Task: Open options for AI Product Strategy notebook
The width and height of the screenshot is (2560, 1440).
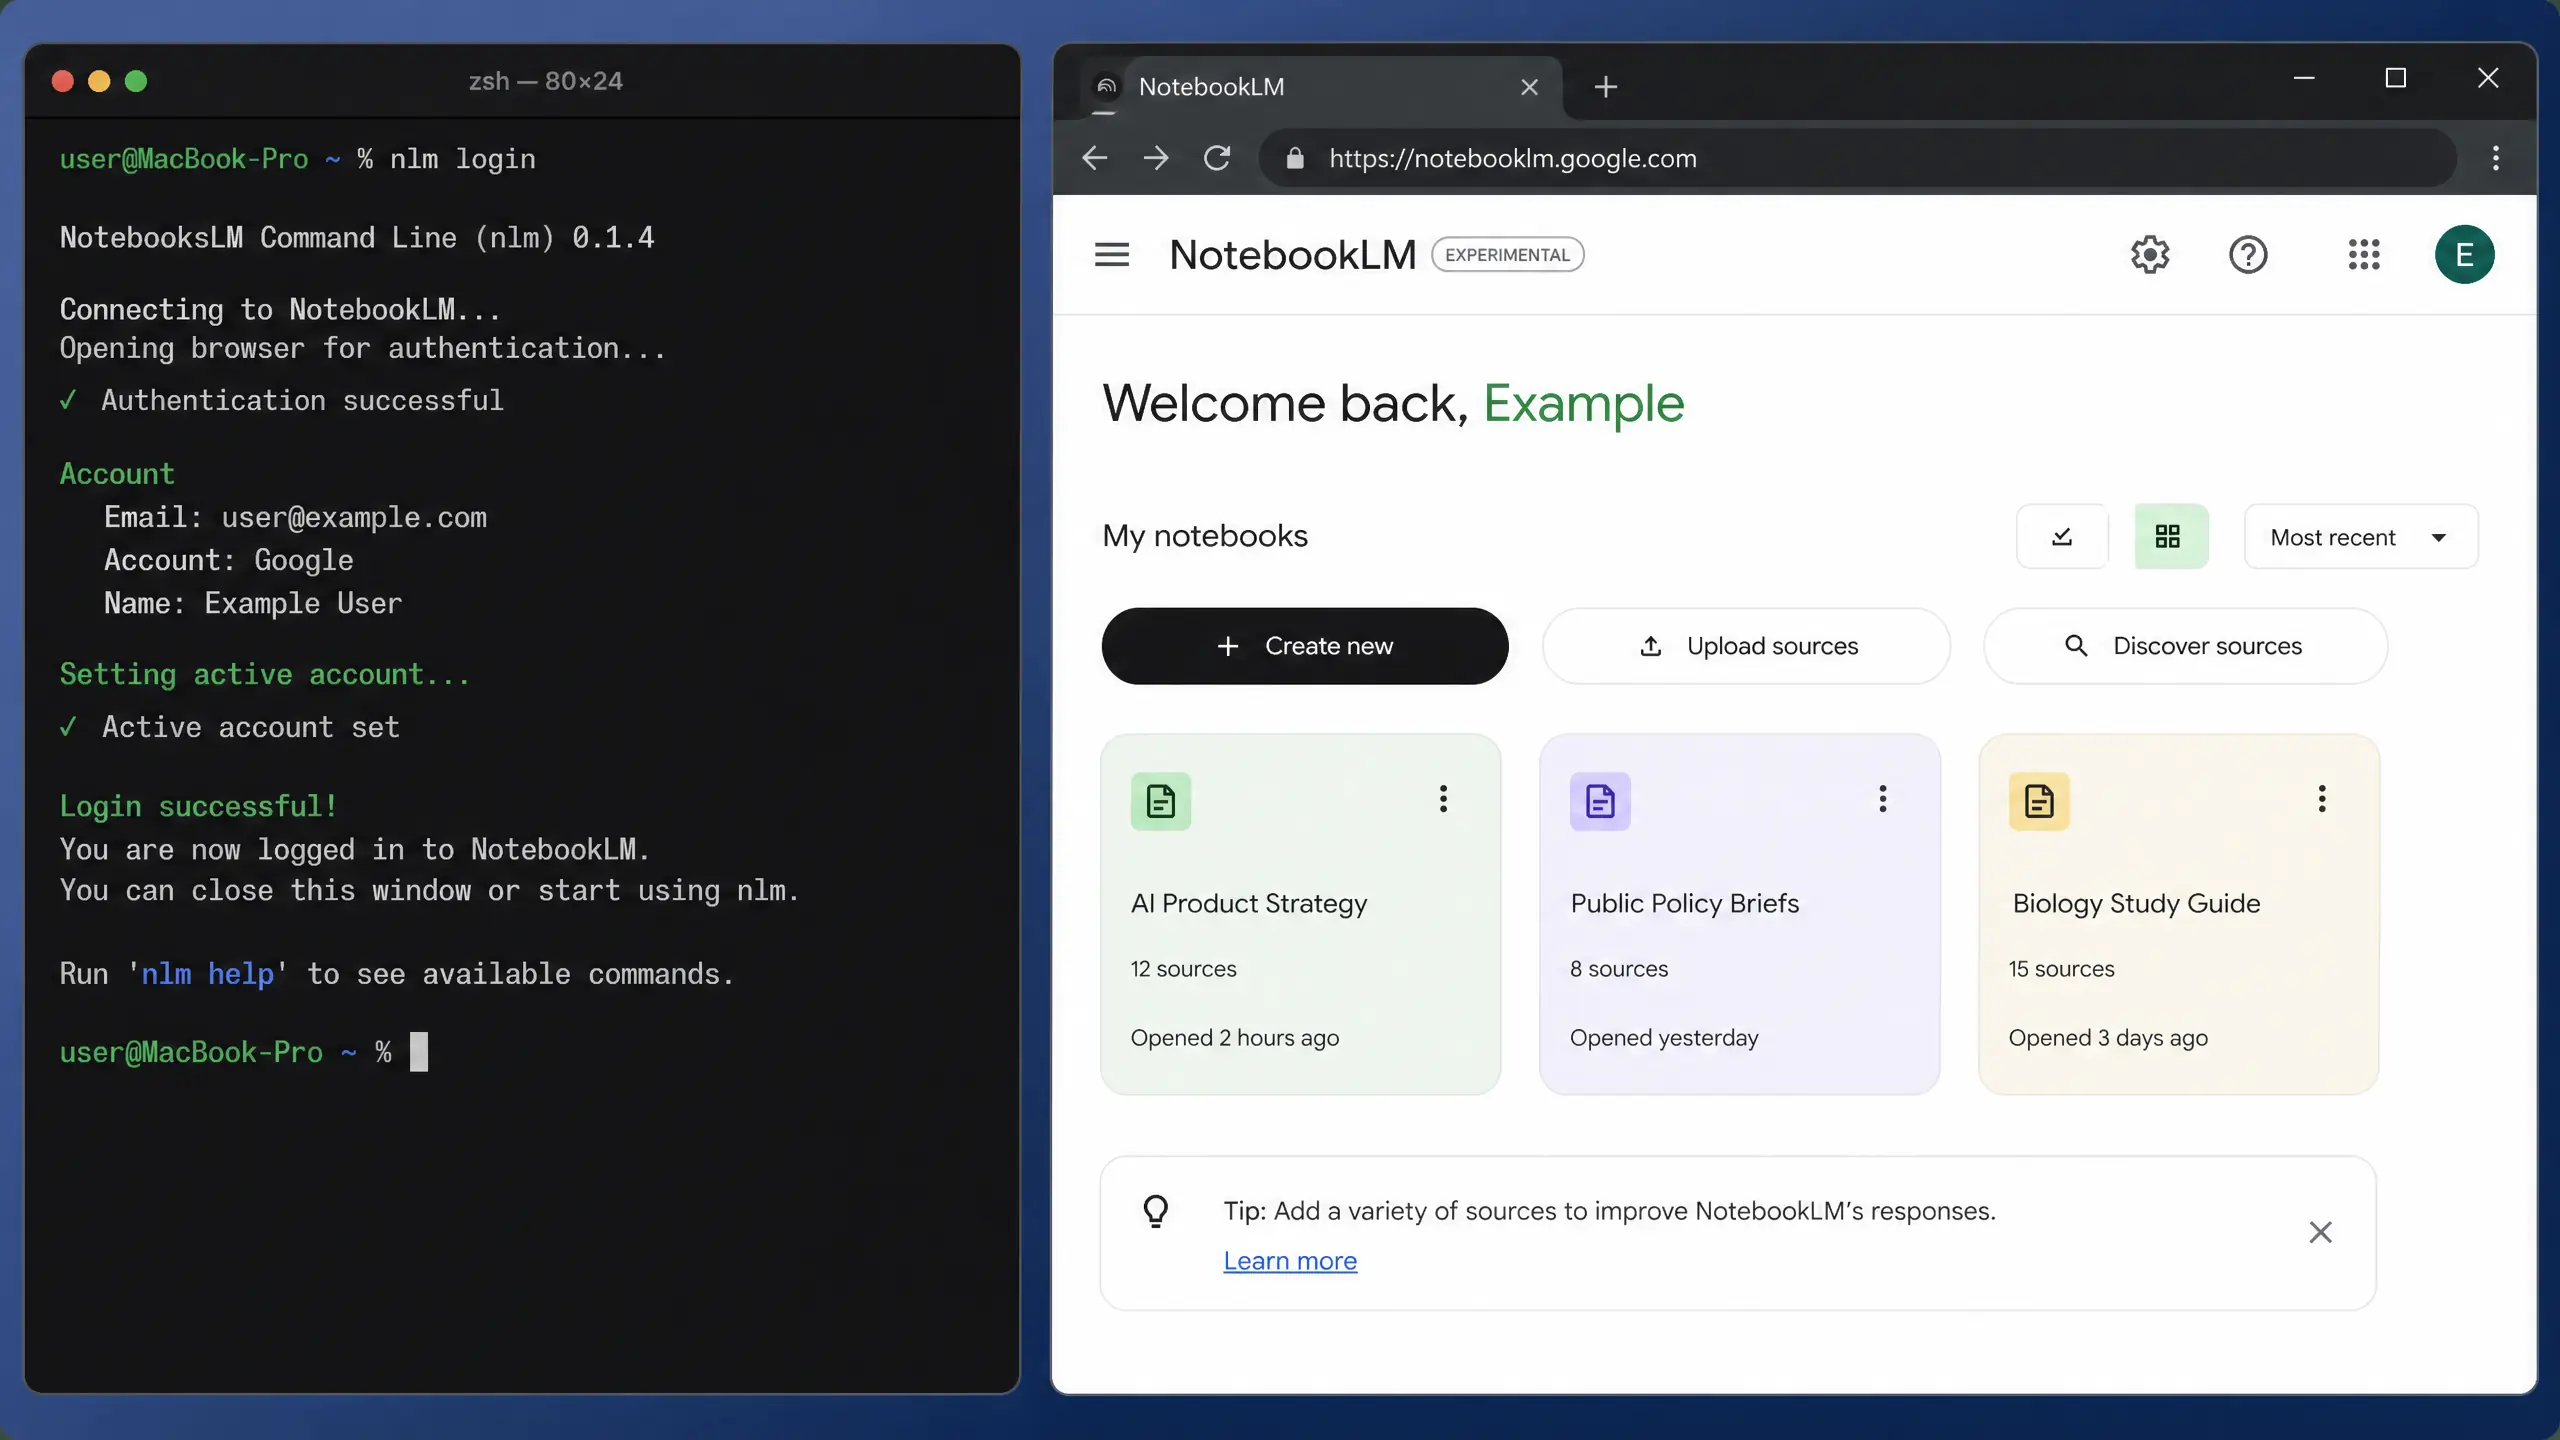Action: pos(1443,798)
